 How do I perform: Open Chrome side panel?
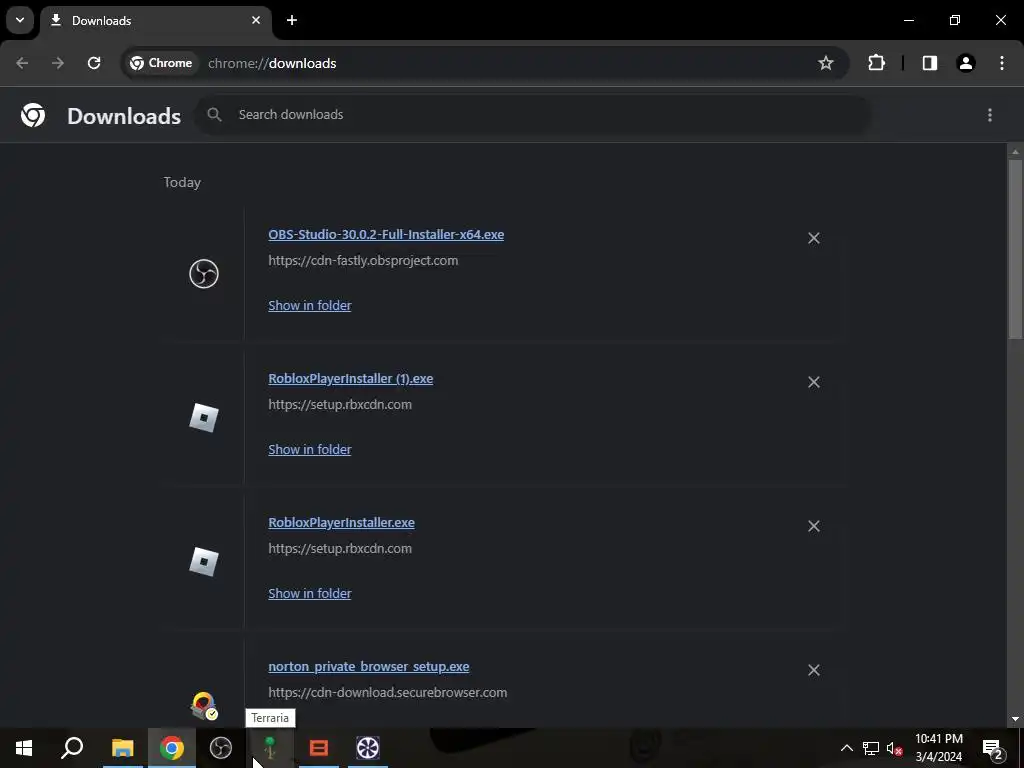point(929,63)
